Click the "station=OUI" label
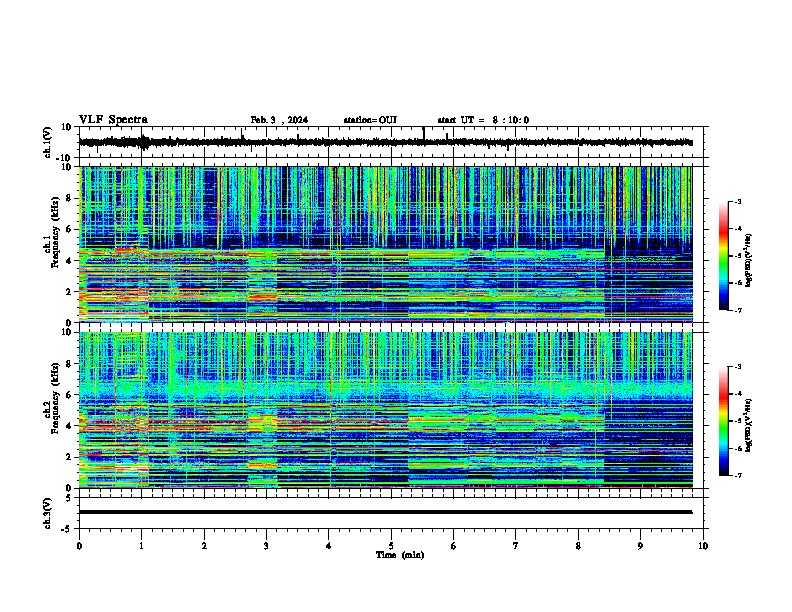Screen dimensions: 792x612 pos(370,120)
